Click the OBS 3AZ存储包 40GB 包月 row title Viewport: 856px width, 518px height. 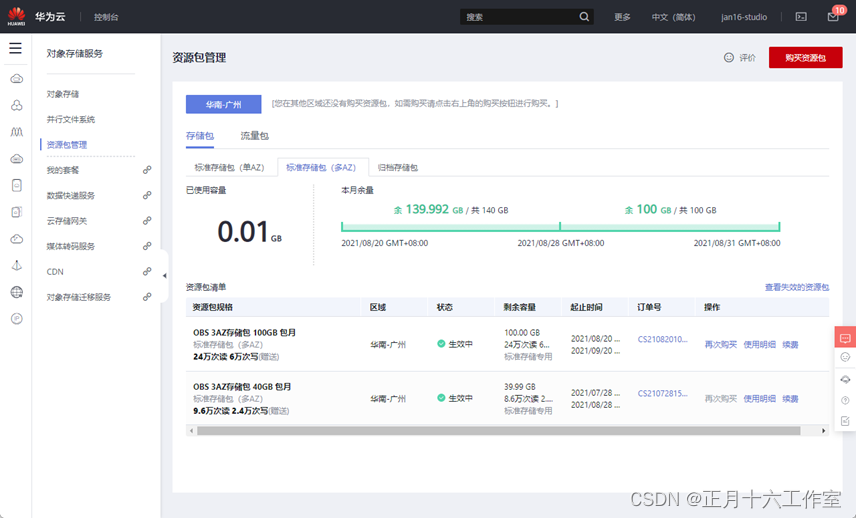pos(242,386)
